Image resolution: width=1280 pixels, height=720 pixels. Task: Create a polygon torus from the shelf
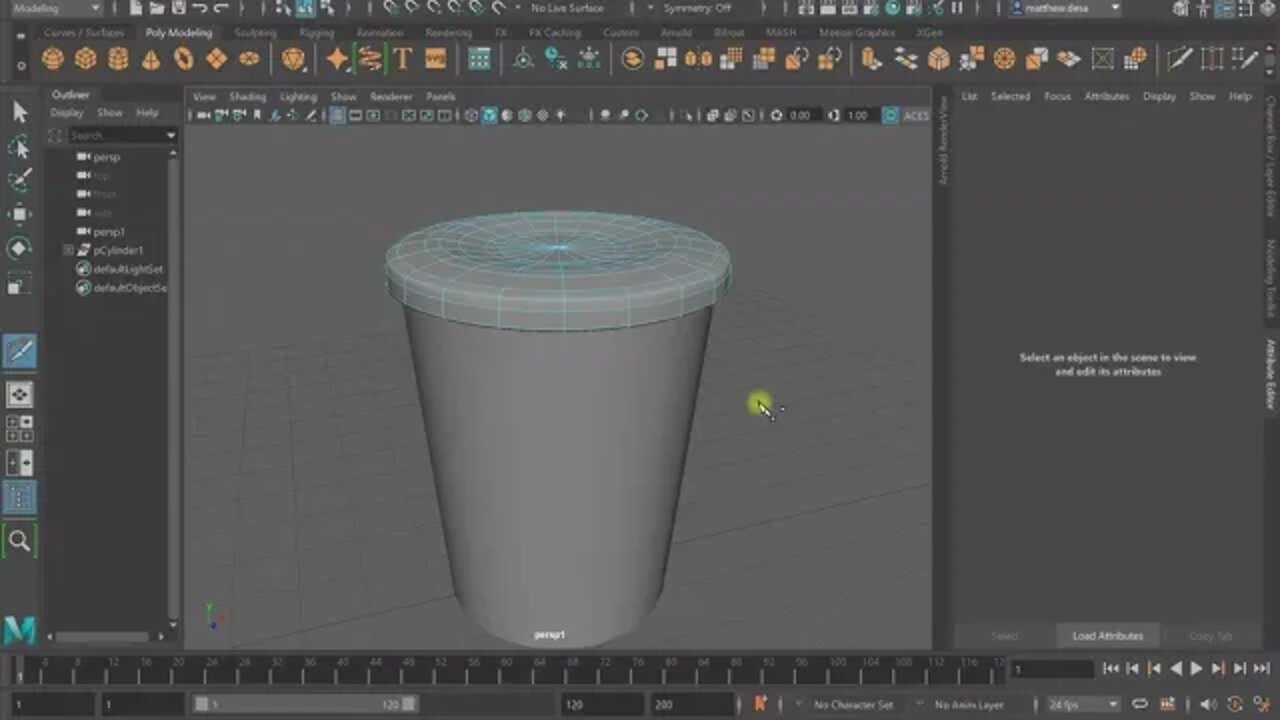pos(184,59)
